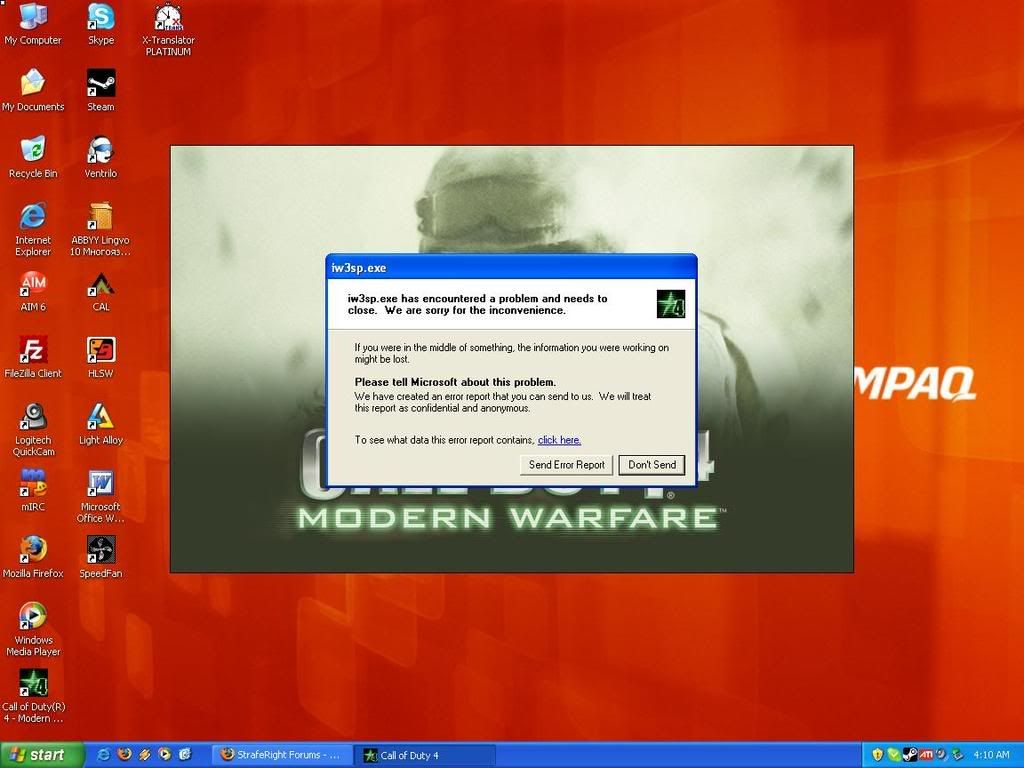Select the Skype desktop shortcut
The height and width of the screenshot is (768, 1024).
101,25
